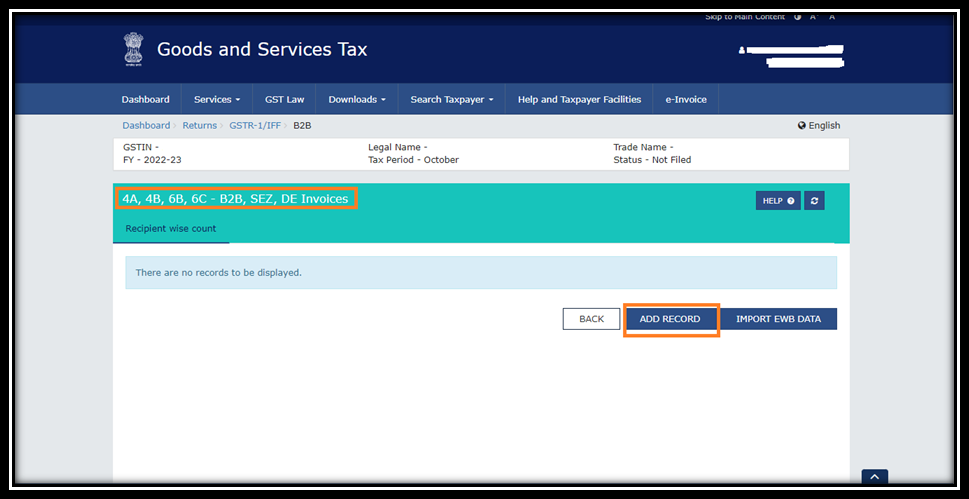The height and width of the screenshot is (499, 969).
Task: Follow the Dashboard breadcrumb link
Action: [146, 126]
